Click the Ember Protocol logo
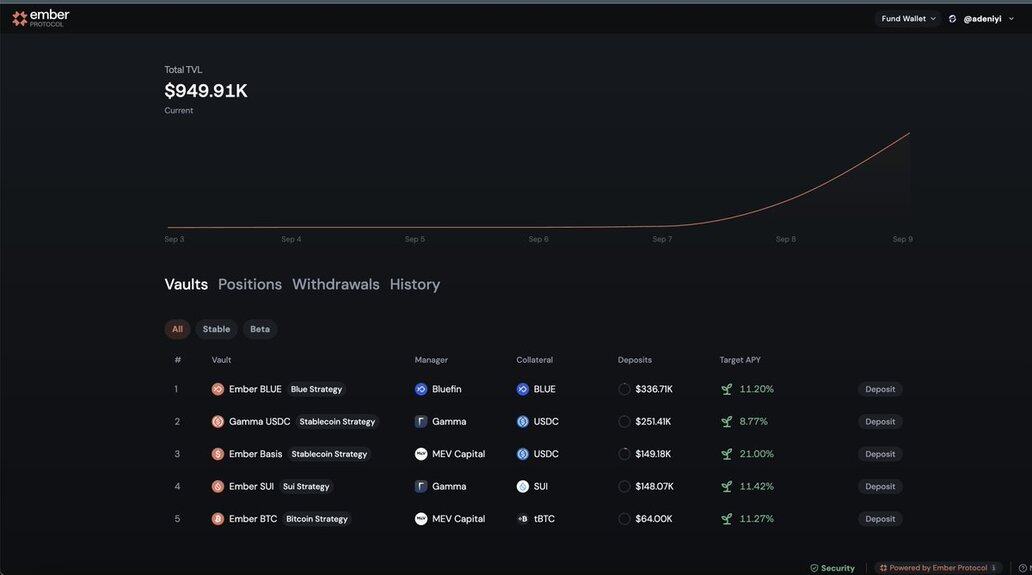 [x=40, y=18]
